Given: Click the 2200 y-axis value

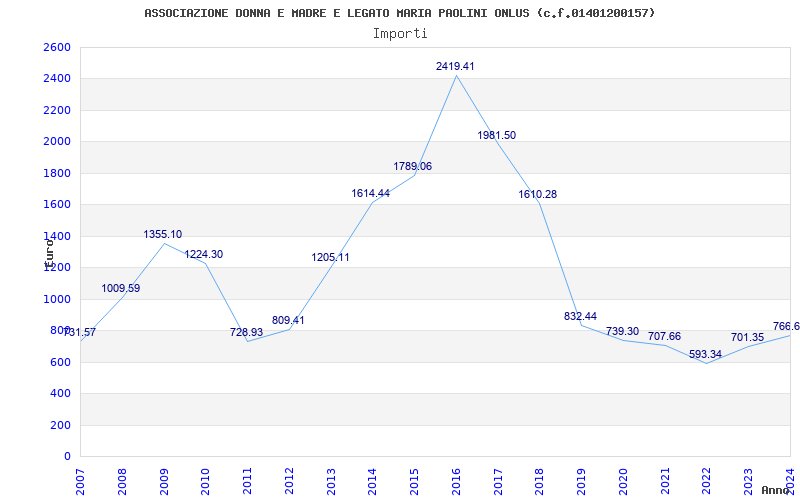Looking at the screenshot, I should (x=57, y=110).
